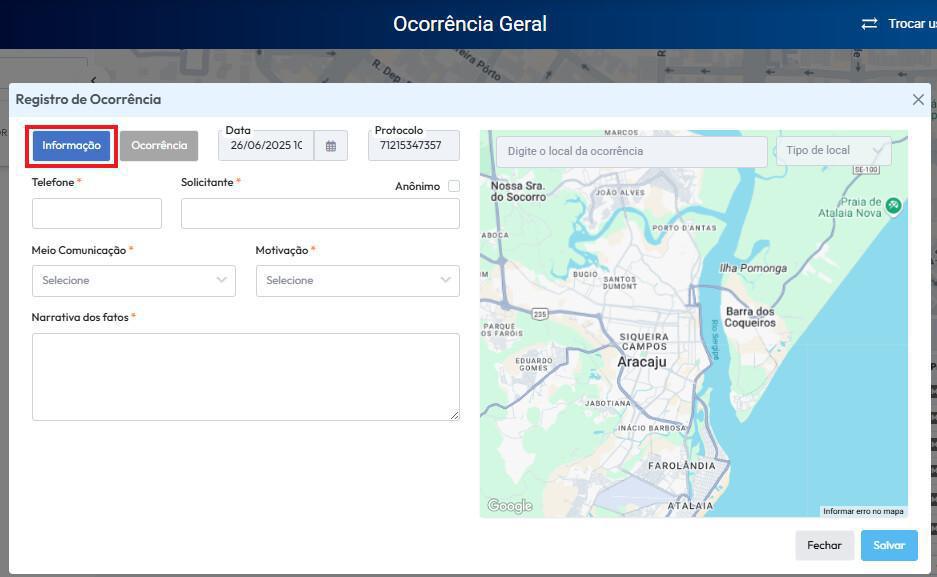The height and width of the screenshot is (577, 937).
Task: Click the Barra dos Coqueiros map label
Action: point(750,317)
